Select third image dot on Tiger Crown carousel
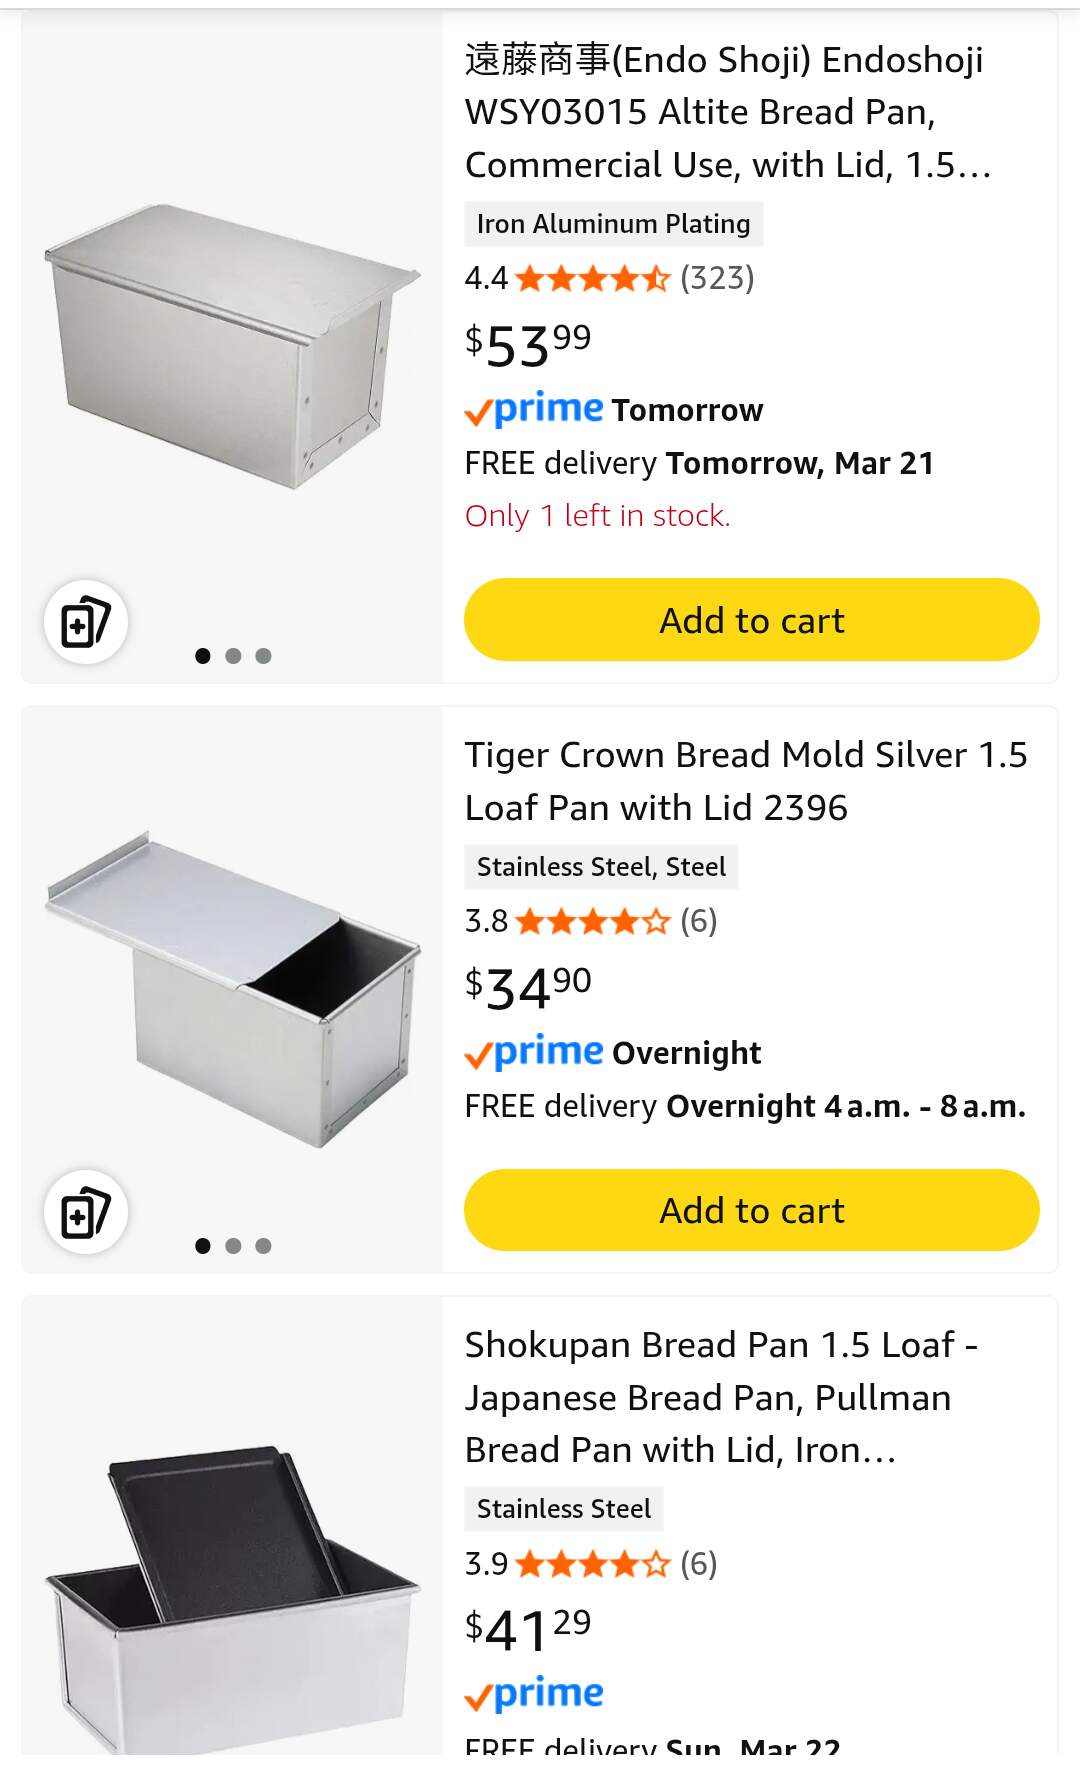Viewport: 1080px width, 1774px height. [264, 1246]
